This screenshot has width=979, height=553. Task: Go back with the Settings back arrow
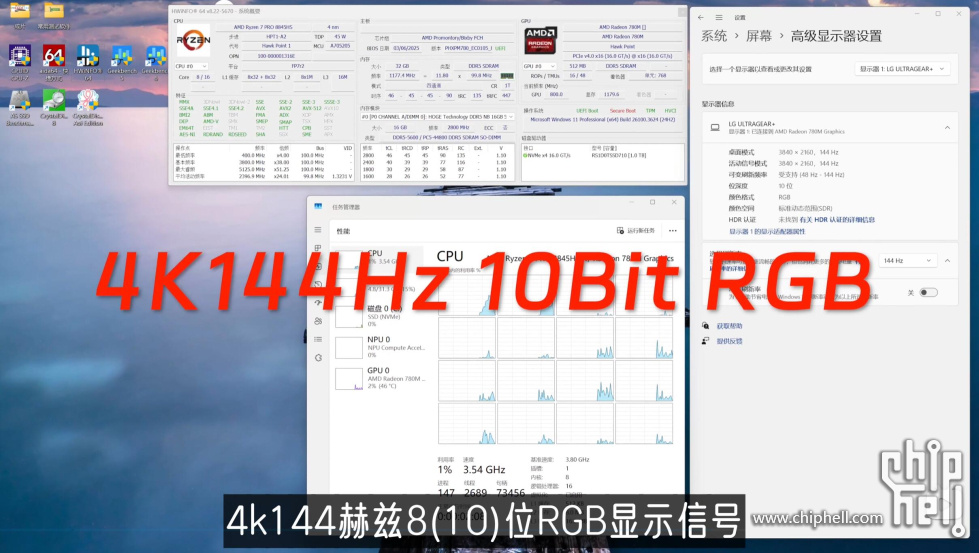[701, 17]
